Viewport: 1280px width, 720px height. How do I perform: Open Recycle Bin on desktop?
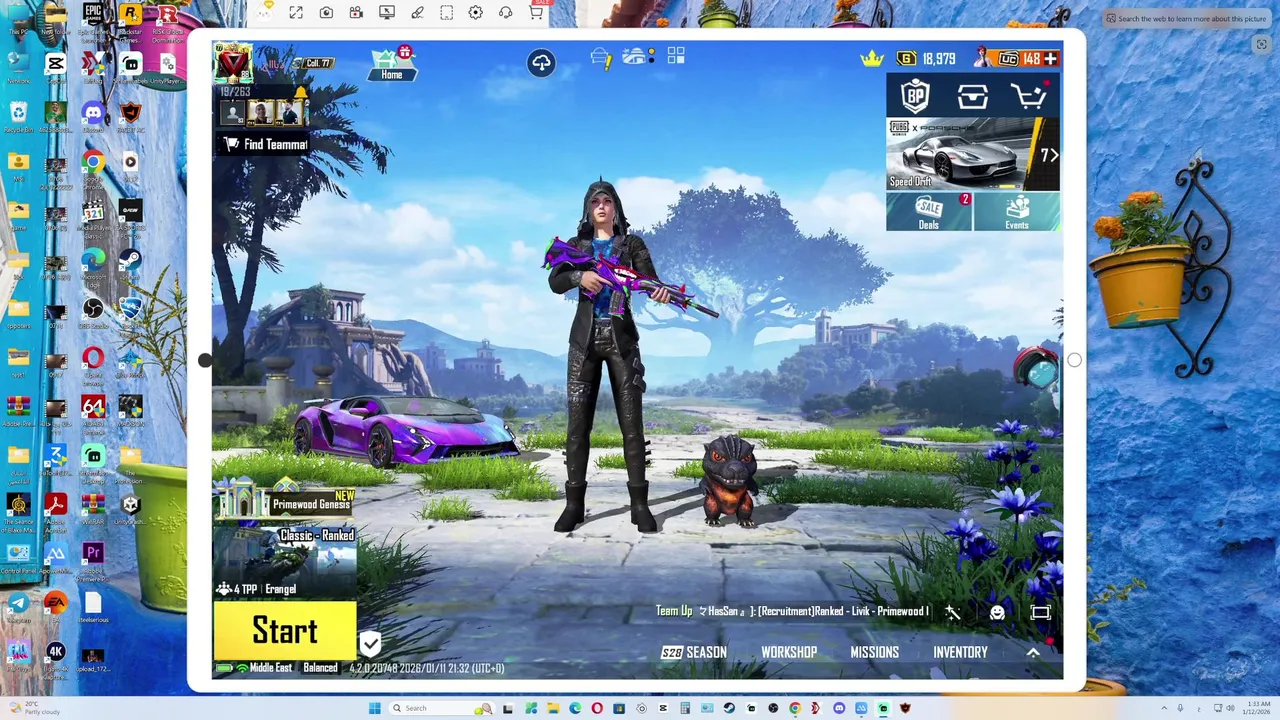click(18, 117)
